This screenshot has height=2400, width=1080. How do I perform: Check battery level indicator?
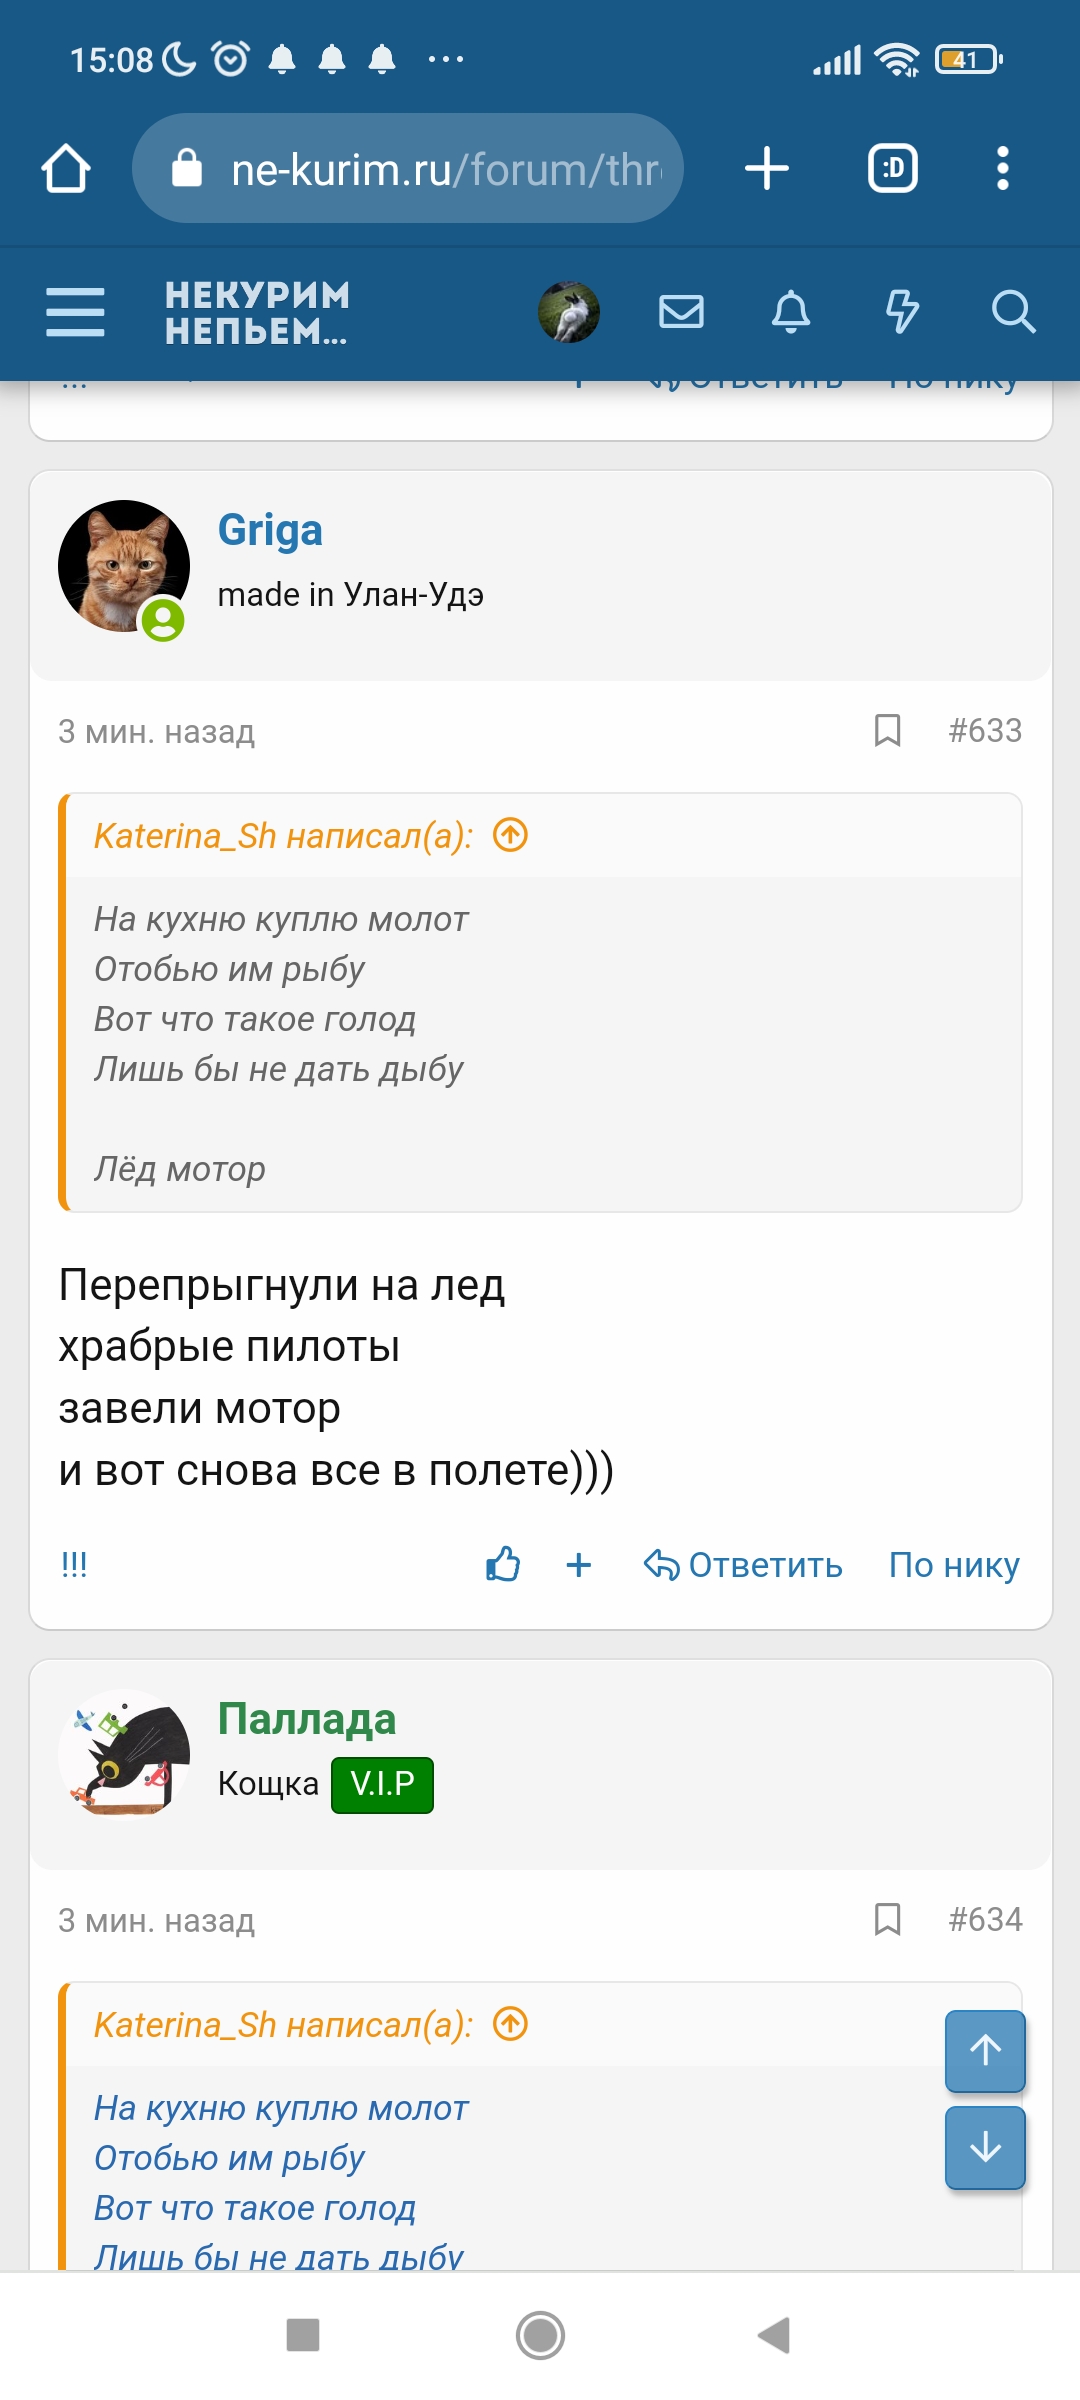(963, 60)
